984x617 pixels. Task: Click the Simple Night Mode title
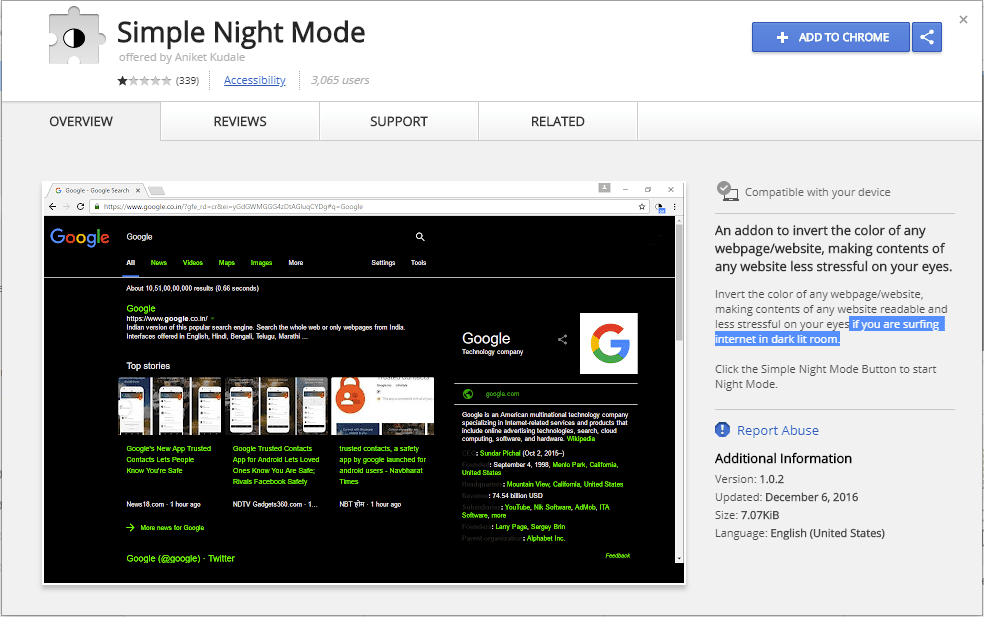[241, 32]
